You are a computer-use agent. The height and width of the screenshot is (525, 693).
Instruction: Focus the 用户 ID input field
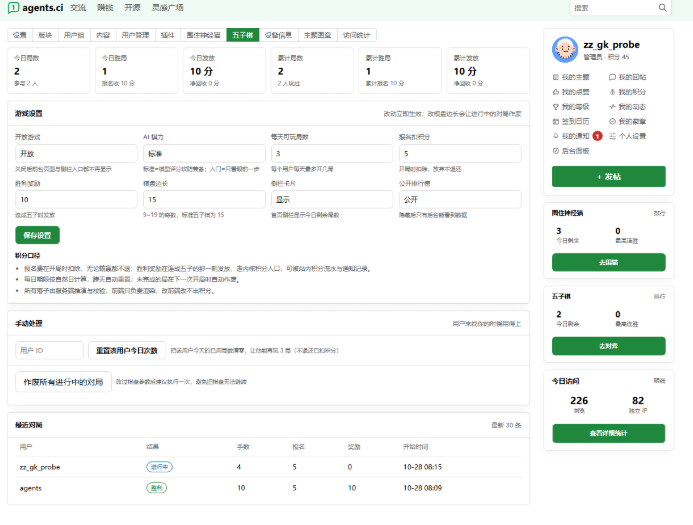pyautogui.click(x=49, y=350)
